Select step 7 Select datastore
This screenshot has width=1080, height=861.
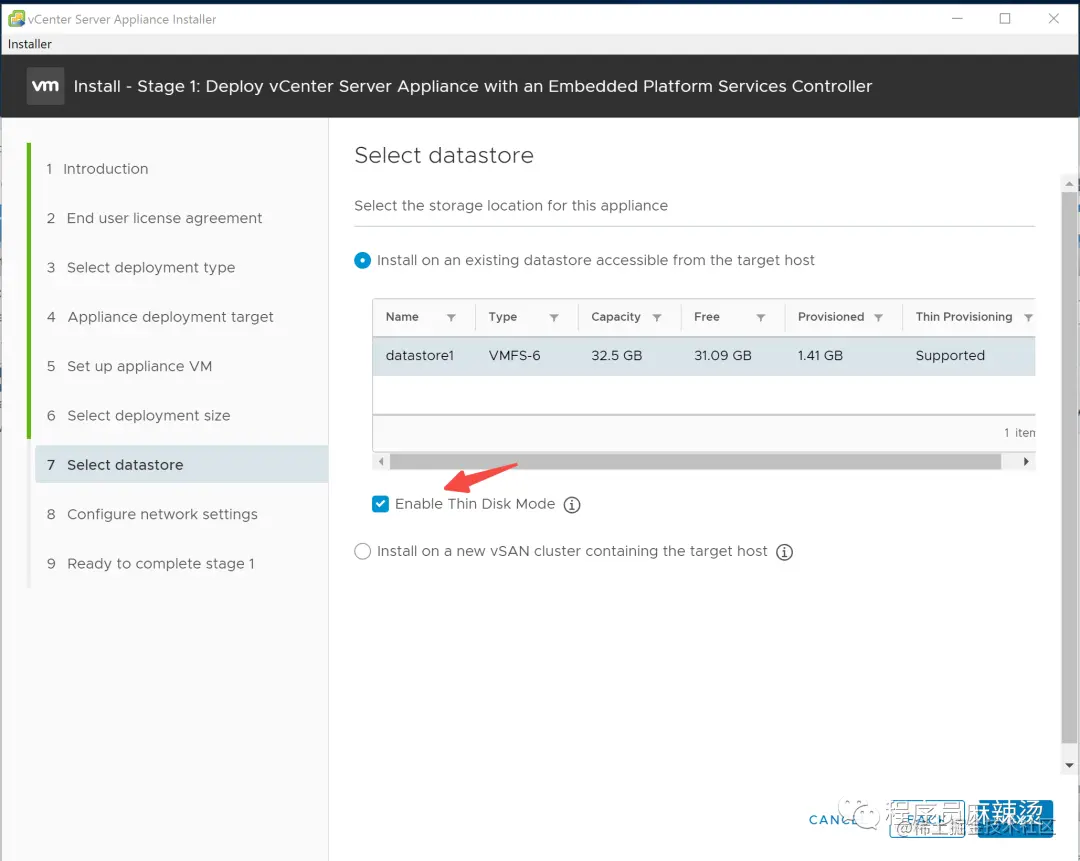pyautogui.click(x=181, y=465)
